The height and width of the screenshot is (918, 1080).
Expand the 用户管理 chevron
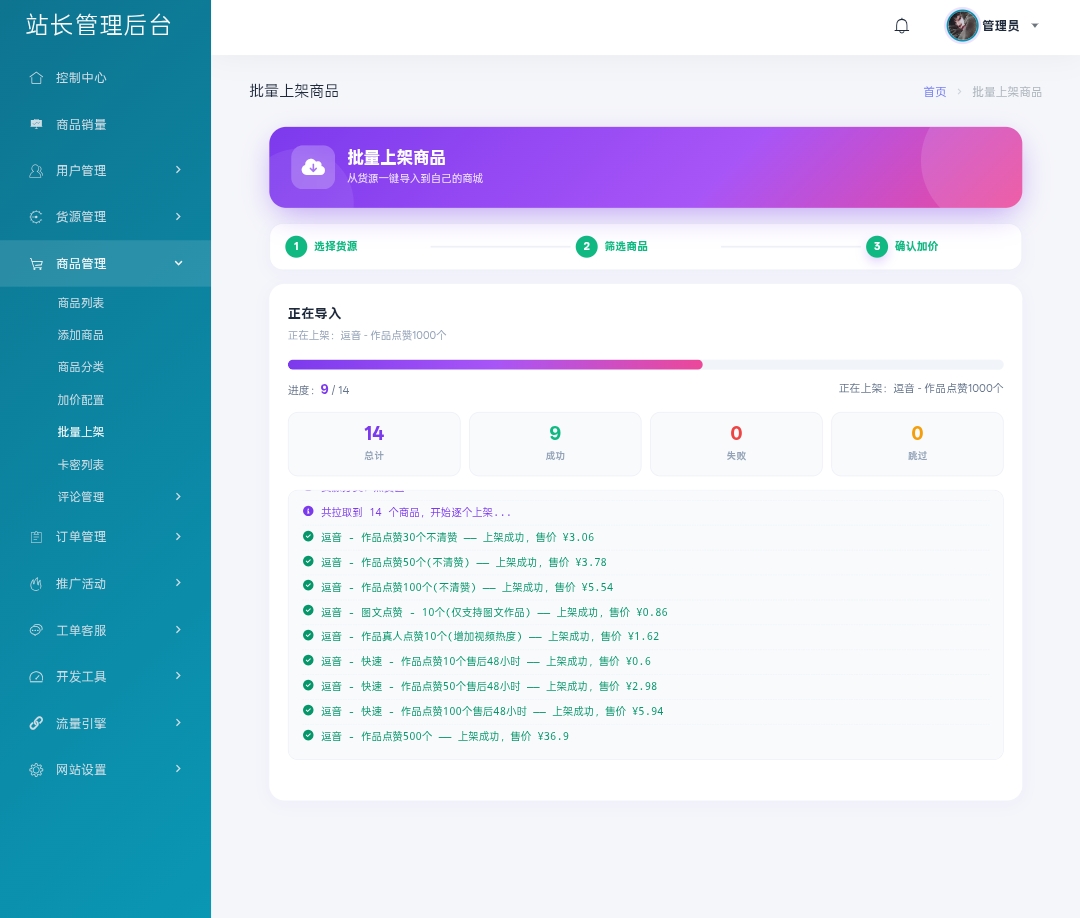pyautogui.click(x=178, y=169)
